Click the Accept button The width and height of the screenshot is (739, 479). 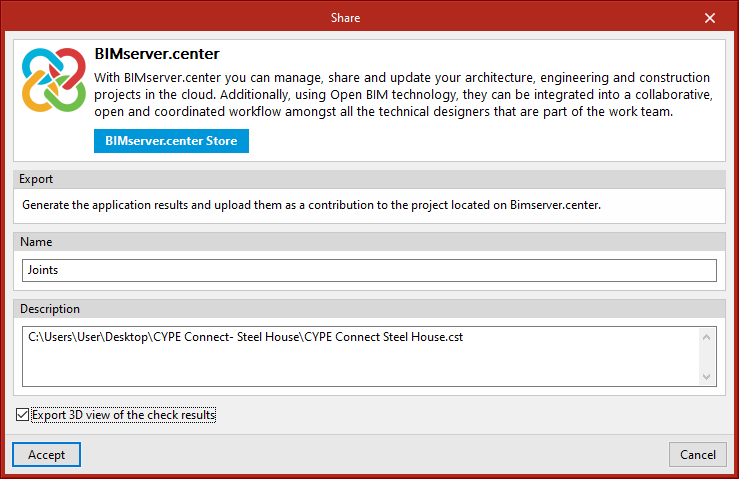coord(46,454)
